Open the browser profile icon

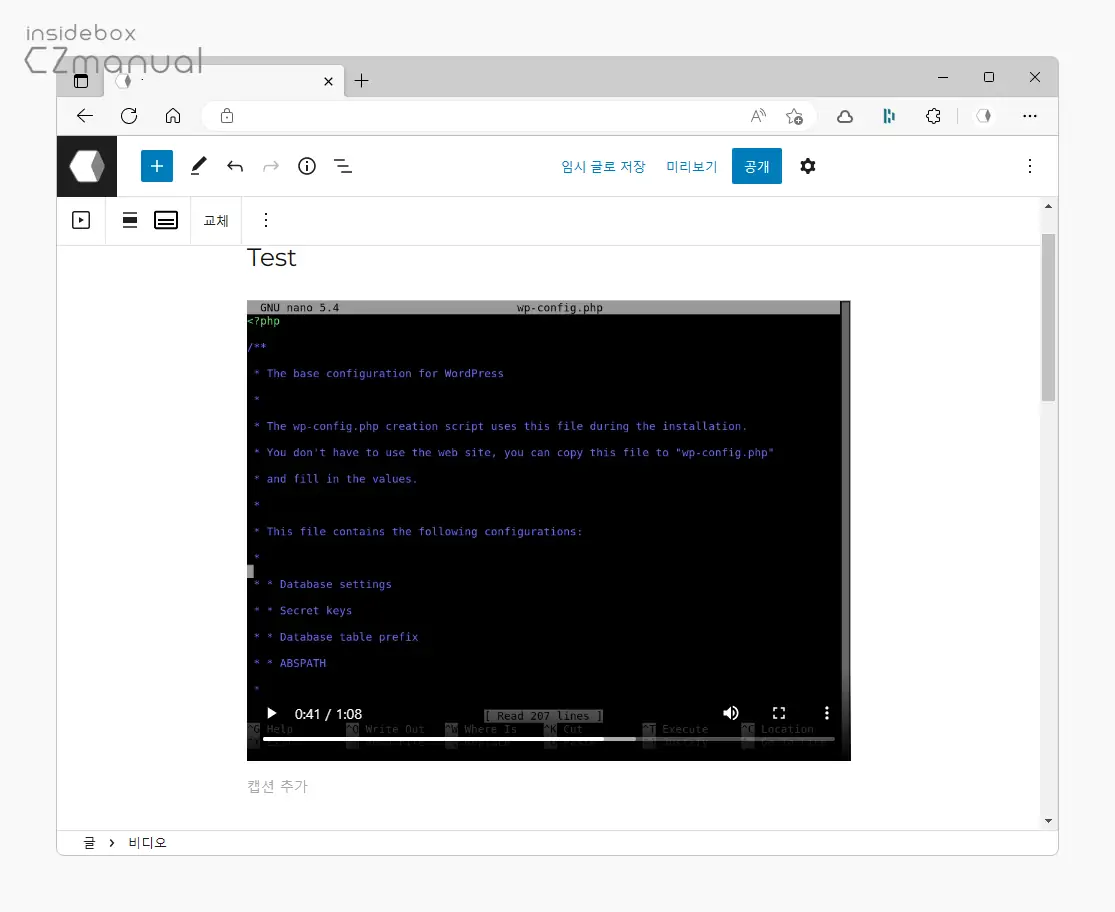(983, 116)
